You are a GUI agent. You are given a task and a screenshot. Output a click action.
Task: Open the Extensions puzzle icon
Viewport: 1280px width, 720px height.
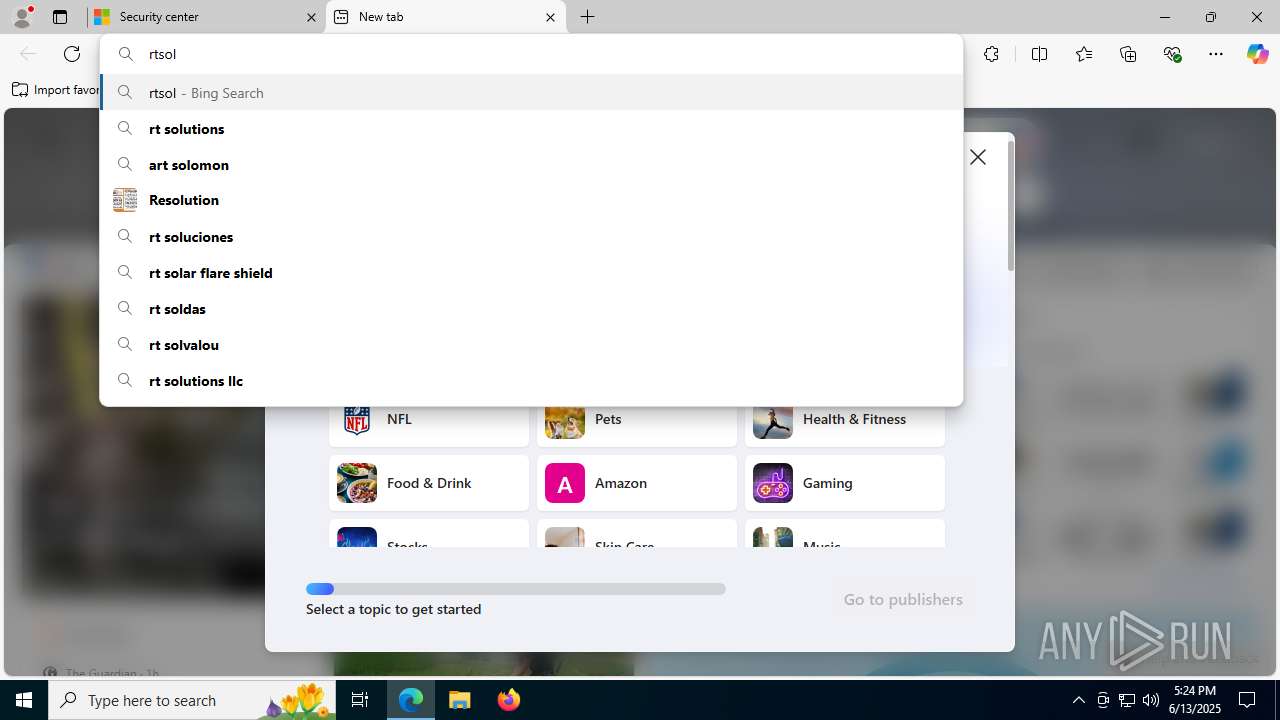991,54
